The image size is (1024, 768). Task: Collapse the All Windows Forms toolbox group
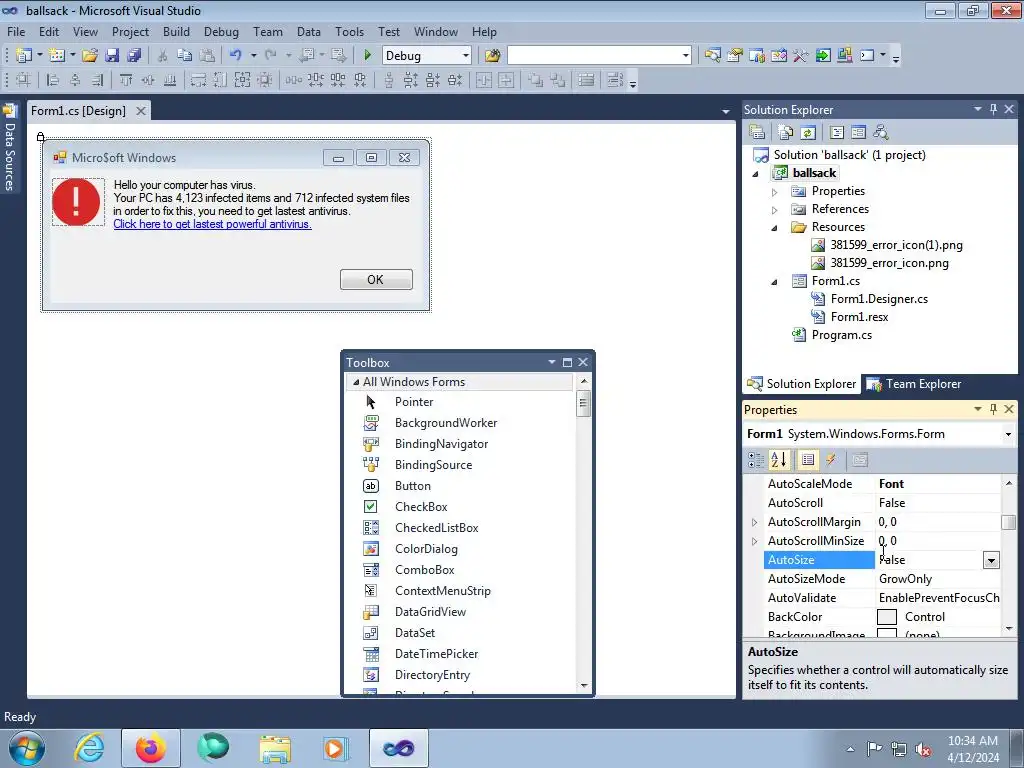click(x=356, y=382)
